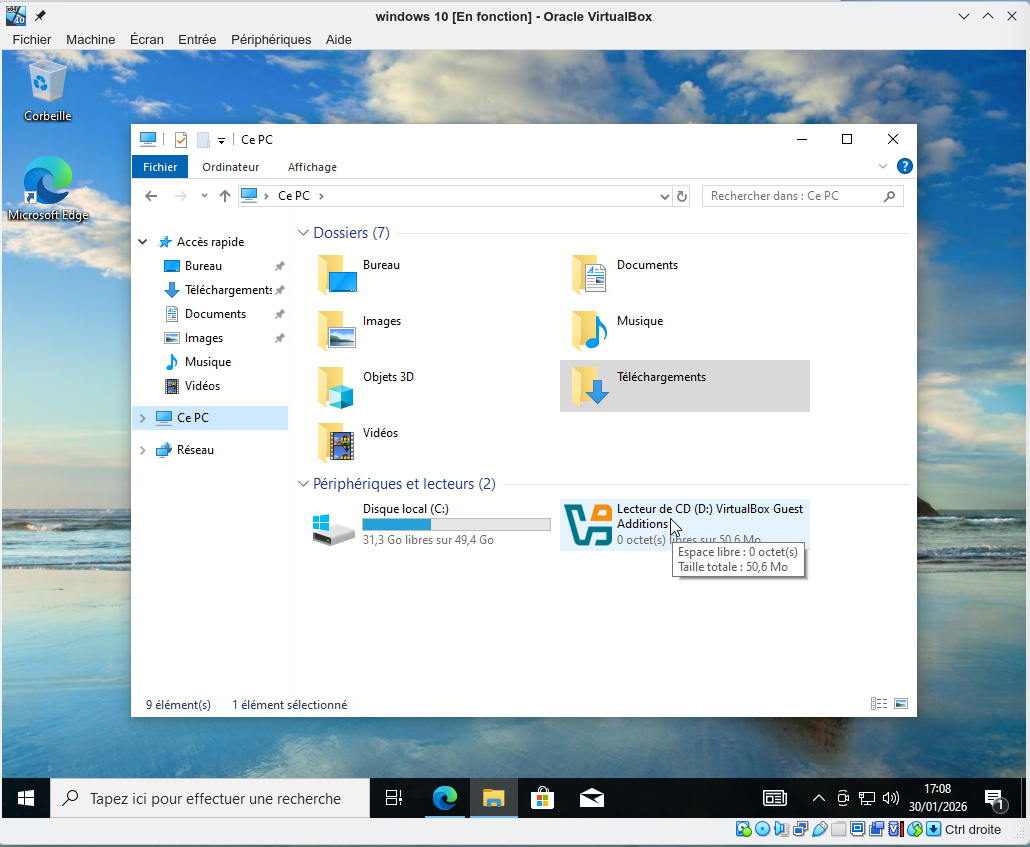The image size is (1030, 847).
Task: Click the Microsoft Store taskbar icon
Action: click(x=542, y=798)
